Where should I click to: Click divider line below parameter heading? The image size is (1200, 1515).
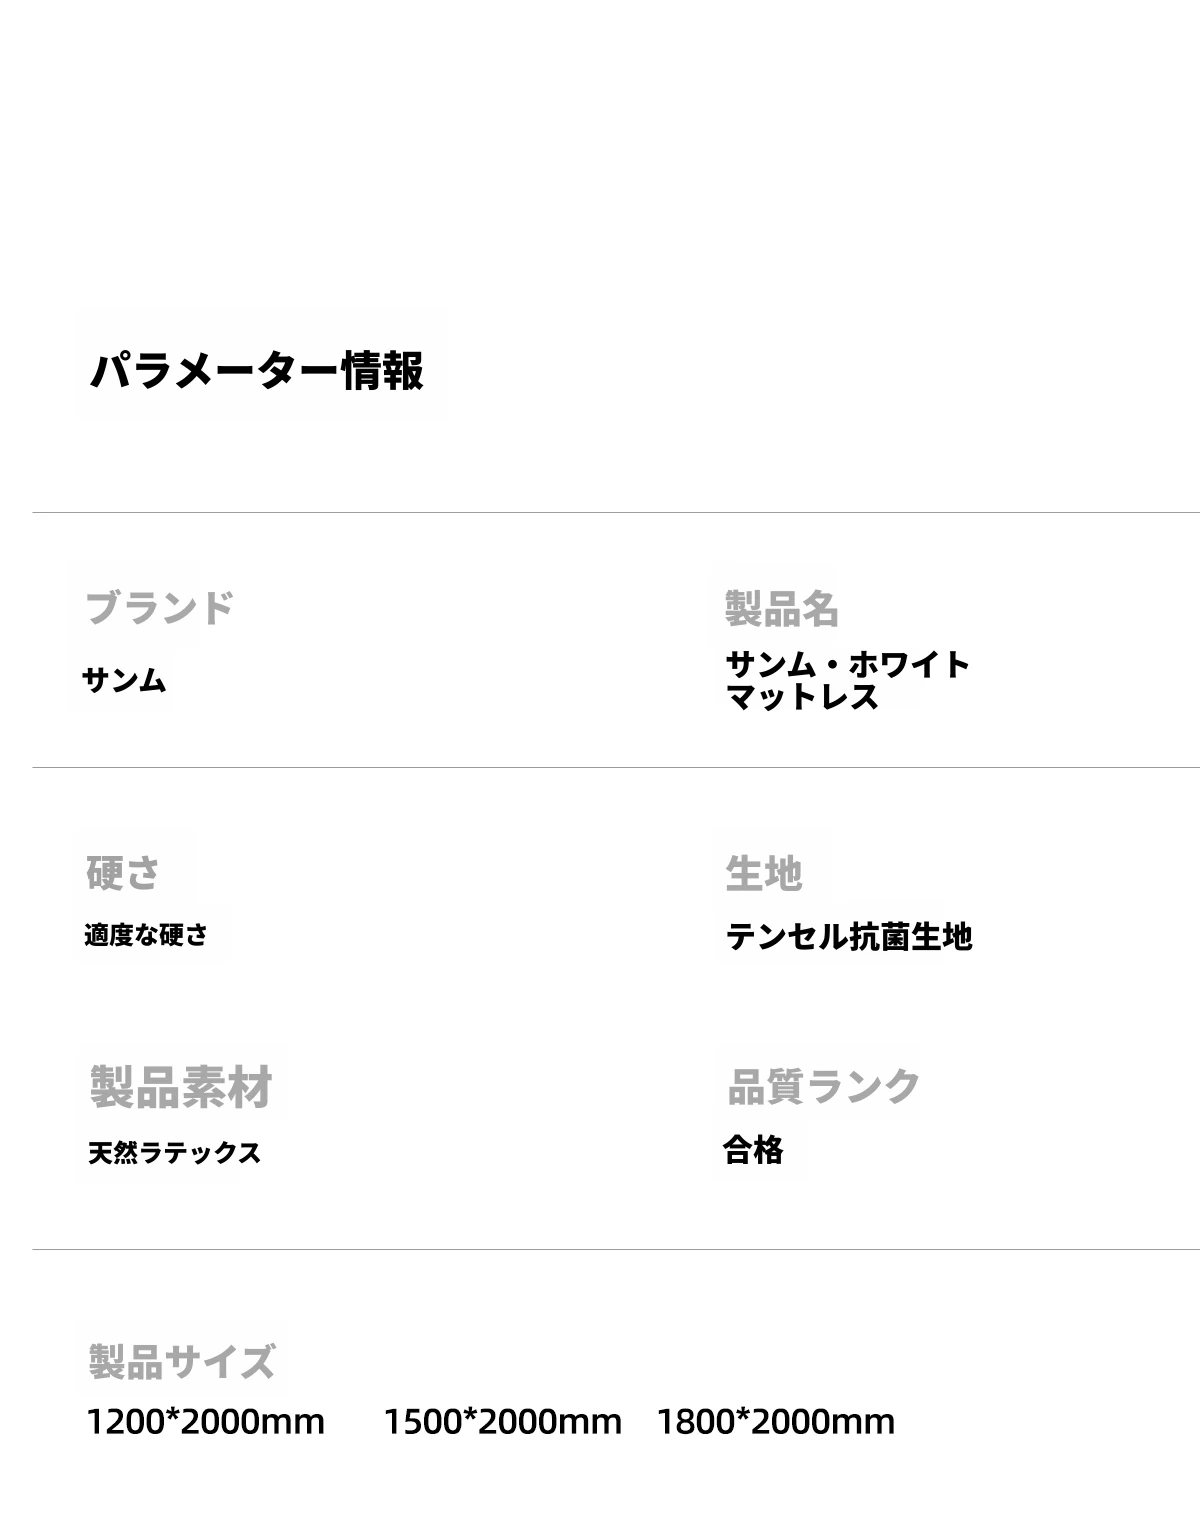(x=616, y=512)
